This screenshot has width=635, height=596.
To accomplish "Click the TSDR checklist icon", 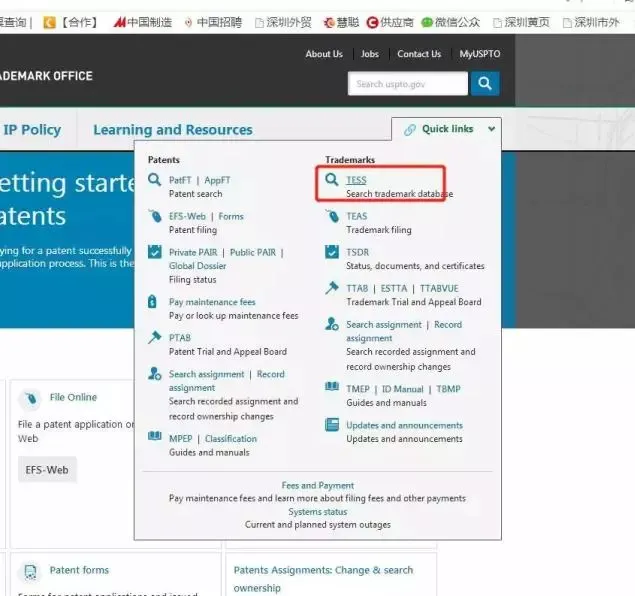I will click(332, 251).
